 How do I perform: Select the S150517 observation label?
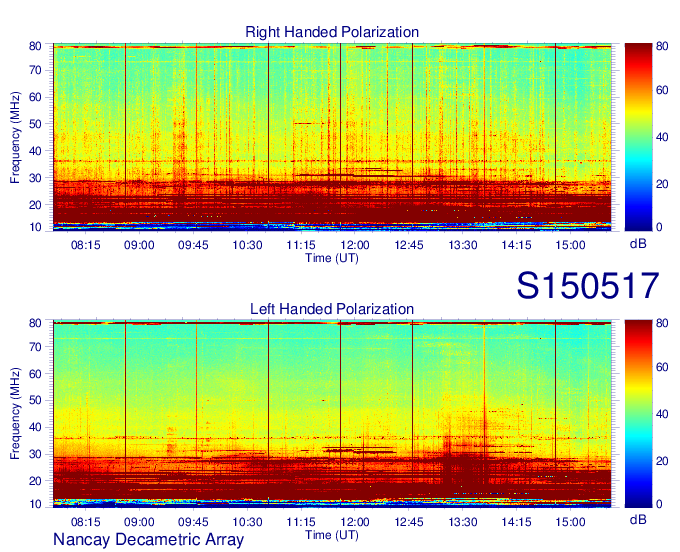(x=588, y=285)
